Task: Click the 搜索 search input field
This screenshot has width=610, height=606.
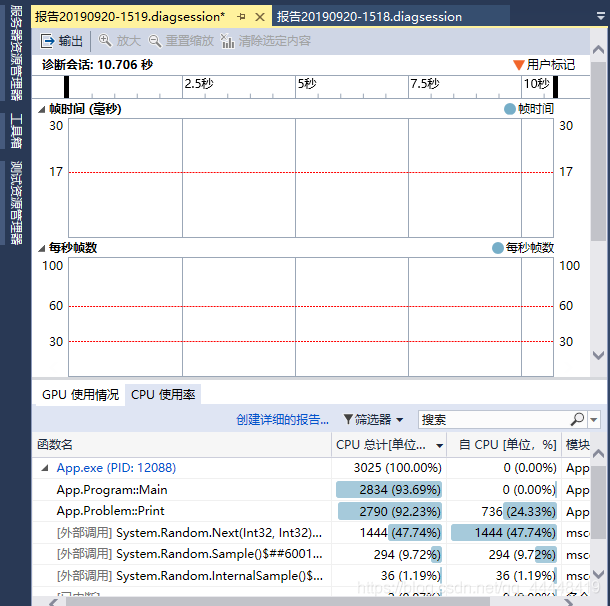Action: [494, 419]
